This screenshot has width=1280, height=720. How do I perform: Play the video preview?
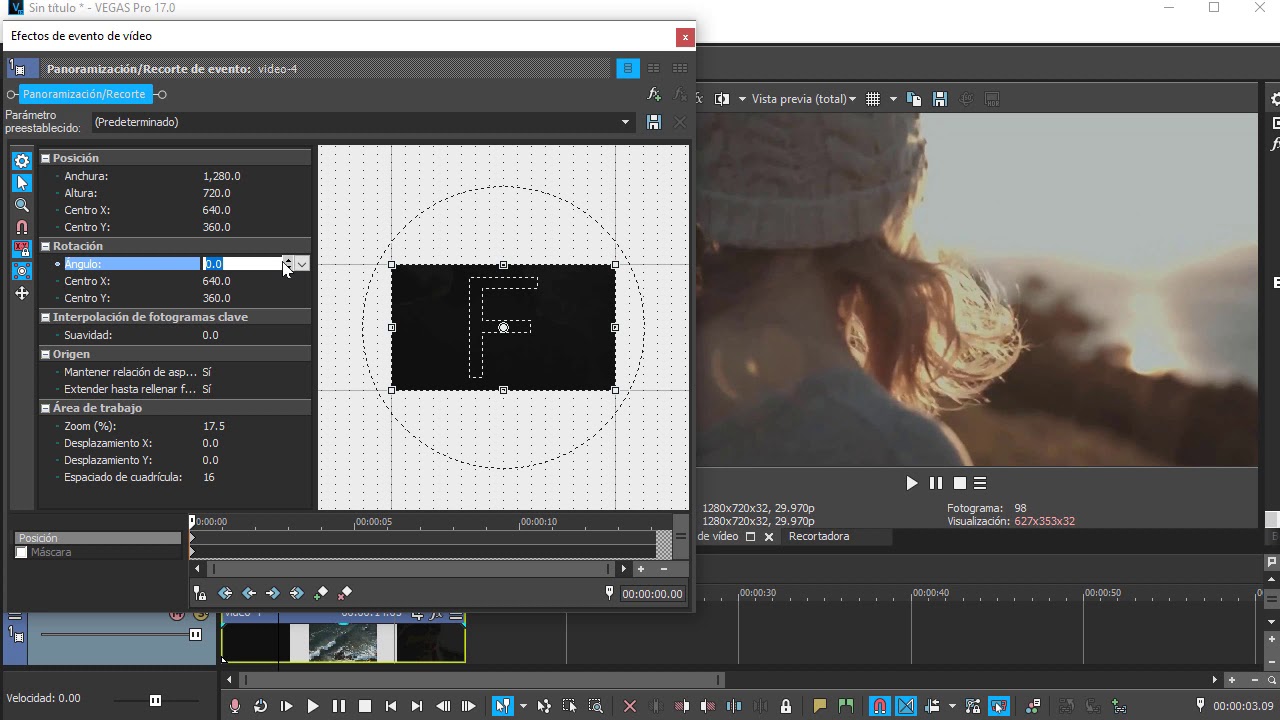pyautogui.click(x=911, y=483)
